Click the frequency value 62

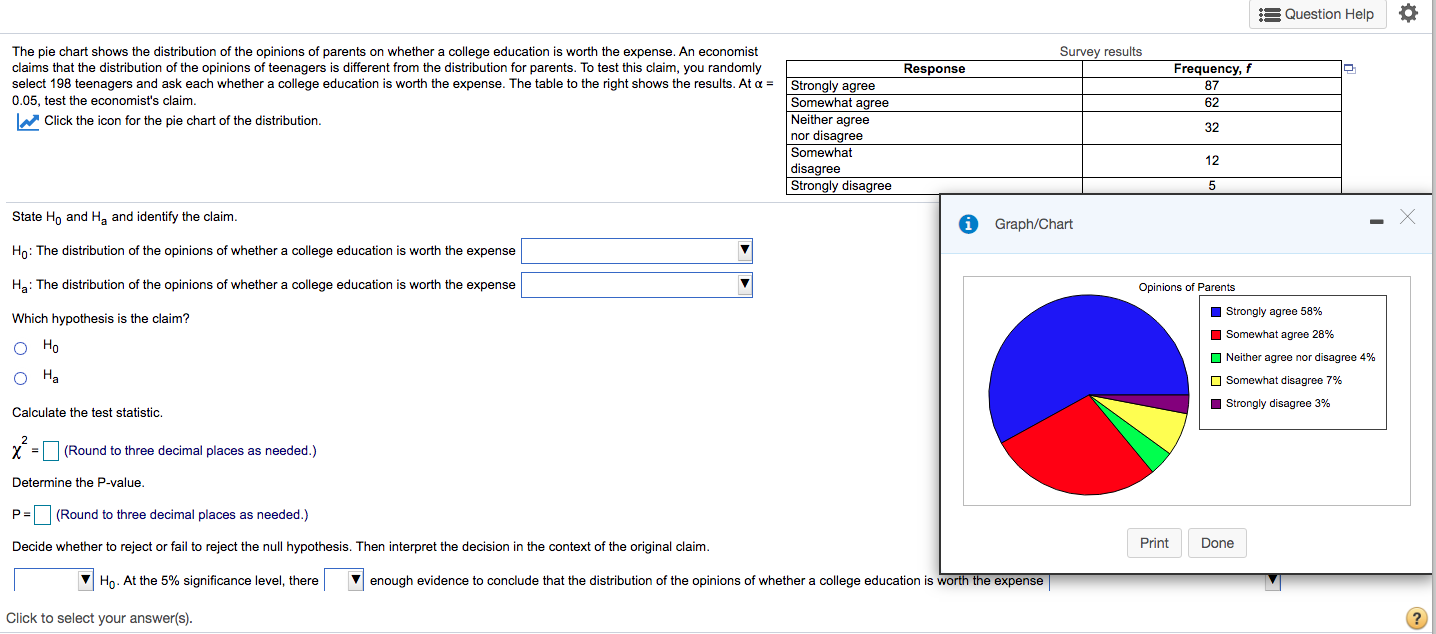coord(1212,103)
